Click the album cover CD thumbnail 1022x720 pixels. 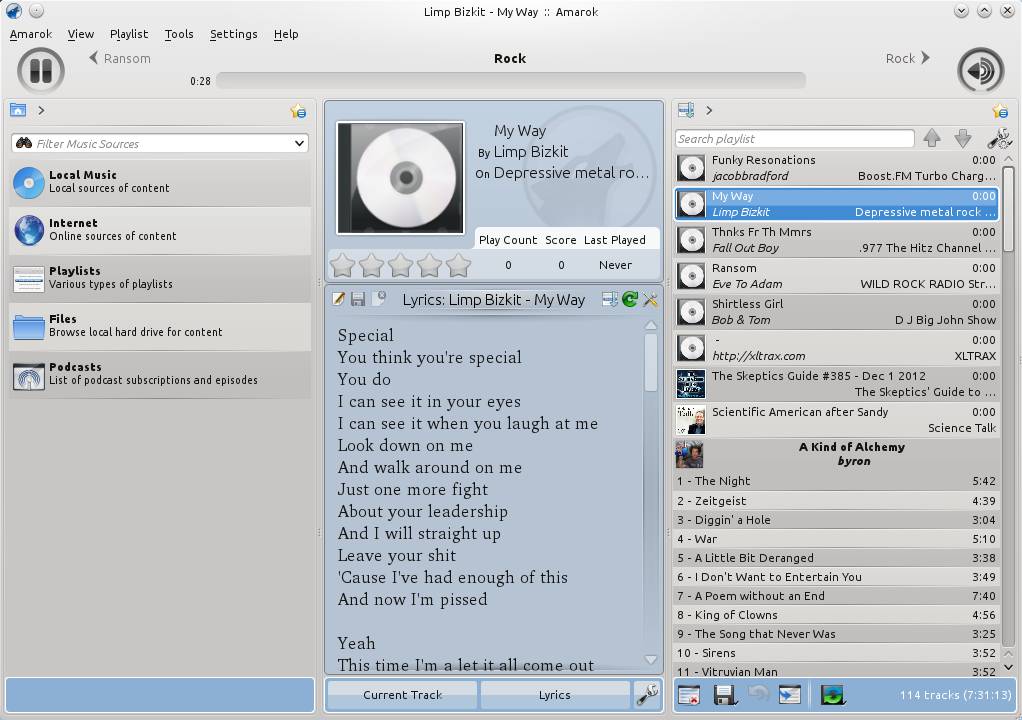point(400,177)
